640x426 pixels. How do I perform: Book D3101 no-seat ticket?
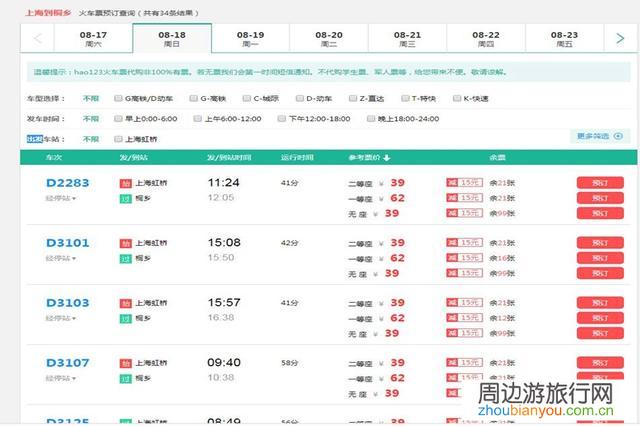click(x=600, y=273)
